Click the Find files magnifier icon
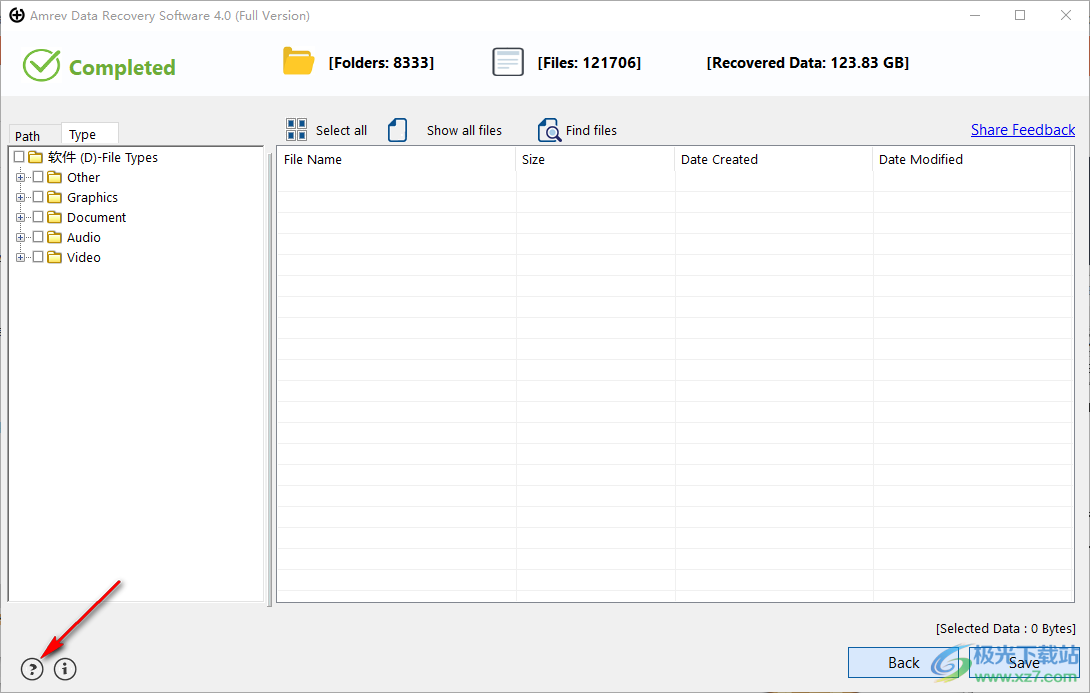Screen dimensions: 1090x693 (548, 130)
